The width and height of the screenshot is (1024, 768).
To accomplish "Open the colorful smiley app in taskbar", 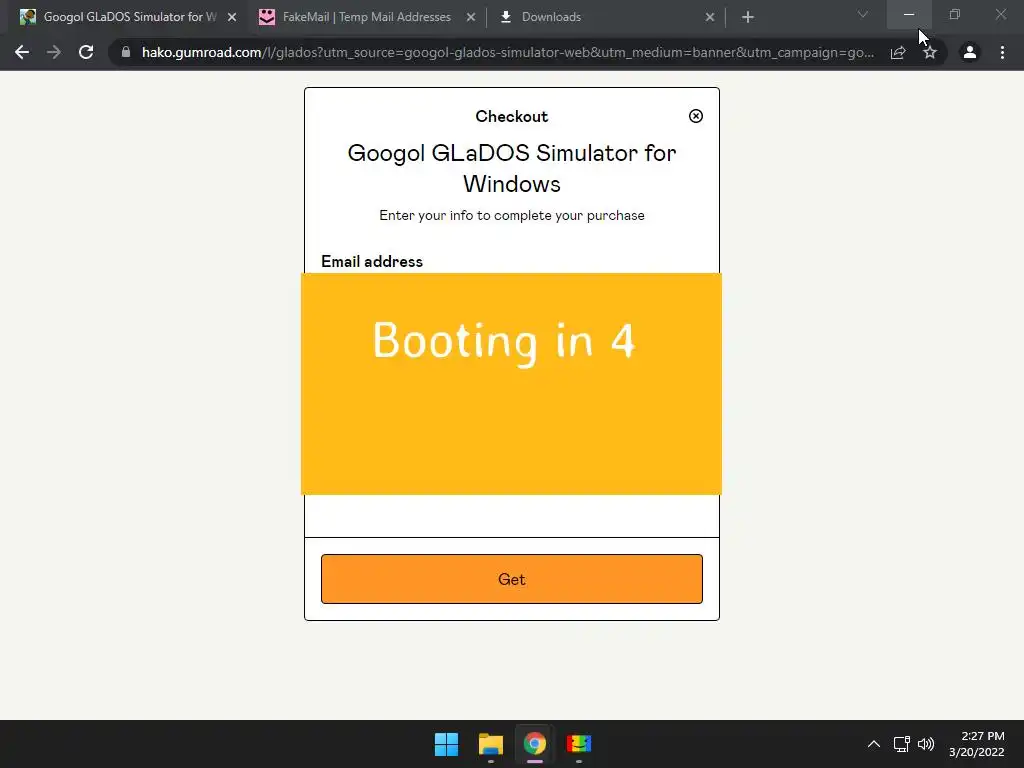I will [579, 744].
